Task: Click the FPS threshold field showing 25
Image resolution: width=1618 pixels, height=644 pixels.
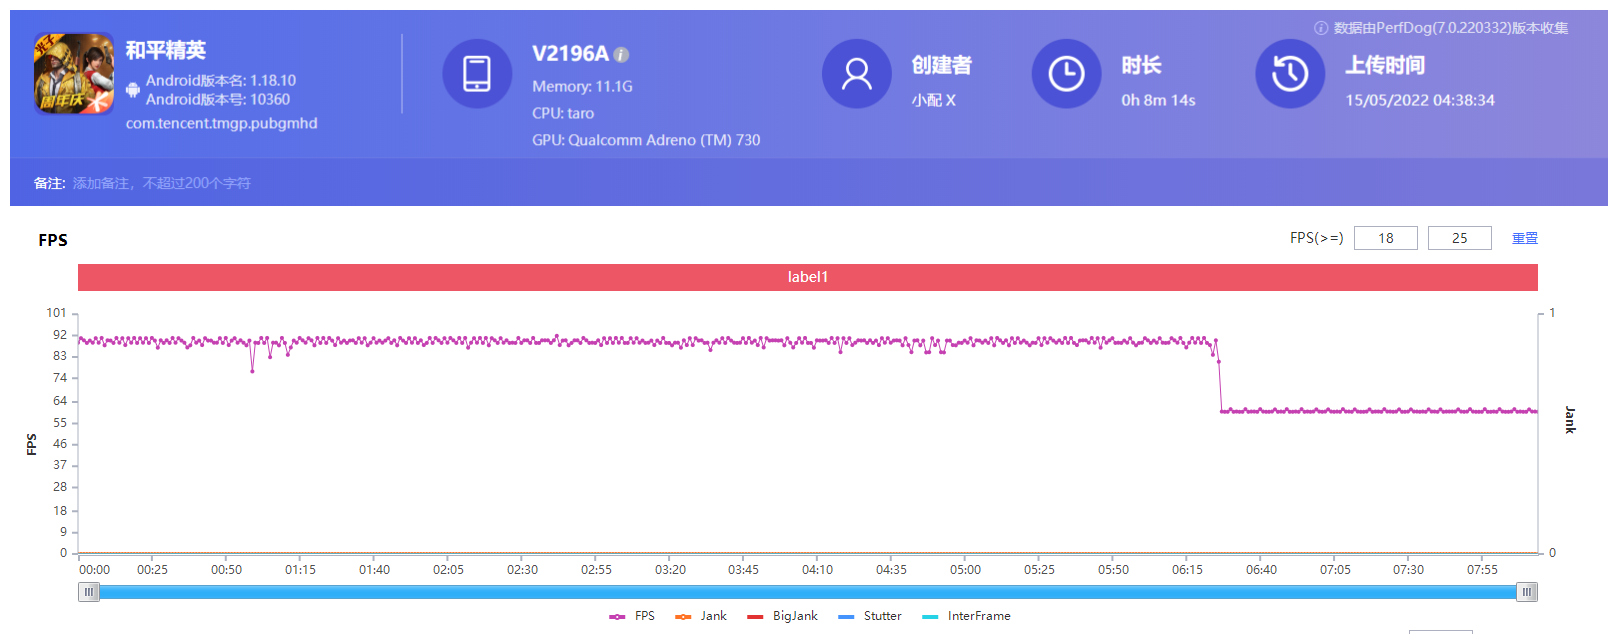Action: (1459, 238)
